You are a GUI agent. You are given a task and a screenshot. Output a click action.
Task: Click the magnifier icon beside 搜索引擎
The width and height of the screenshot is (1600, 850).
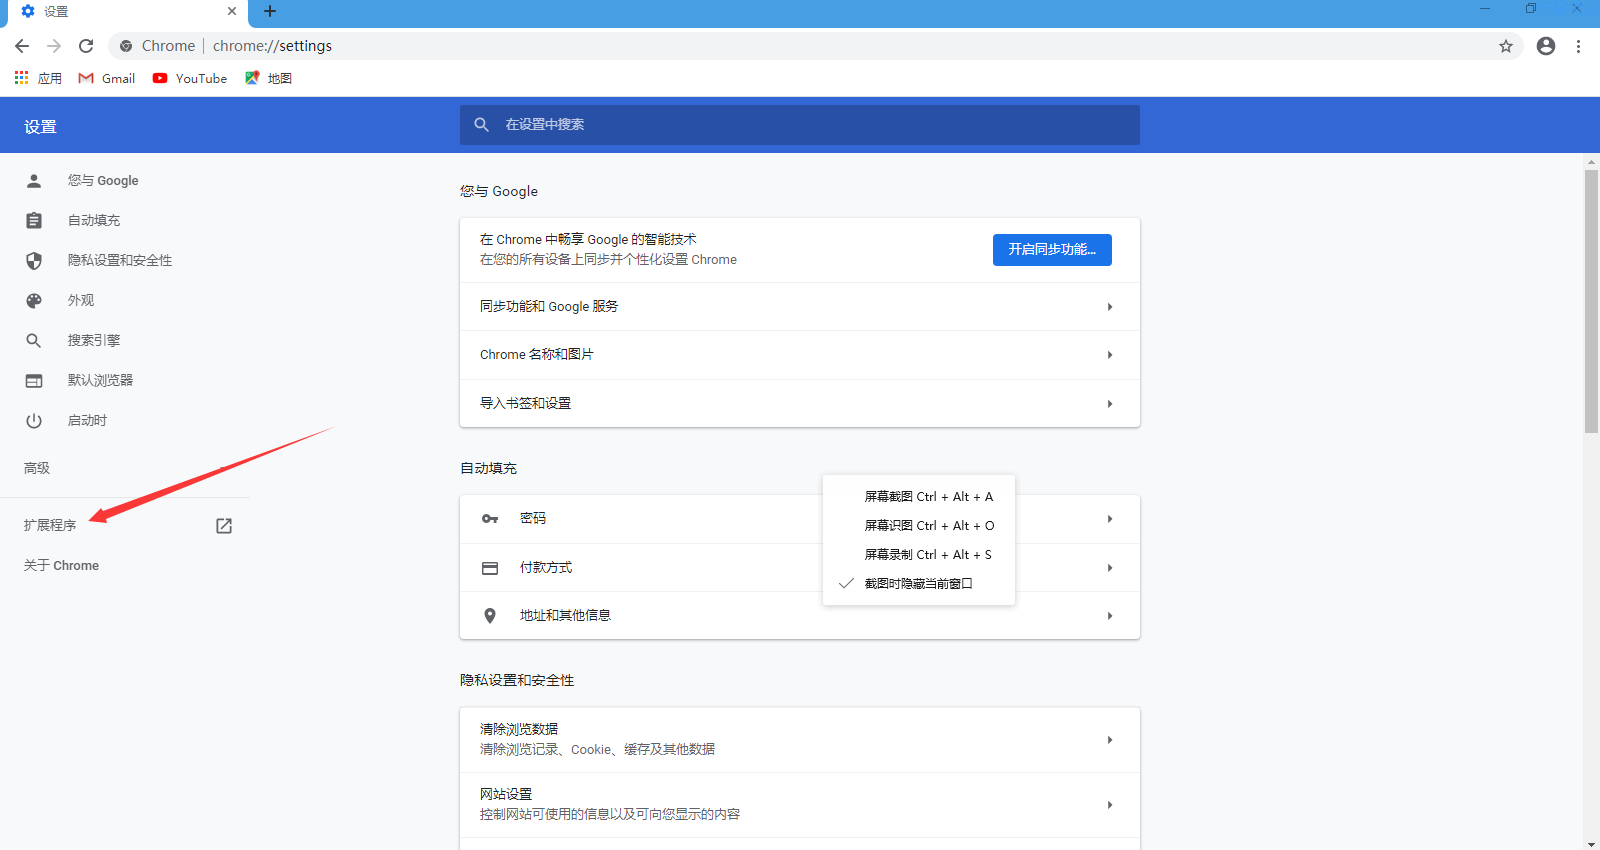coord(34,341)
